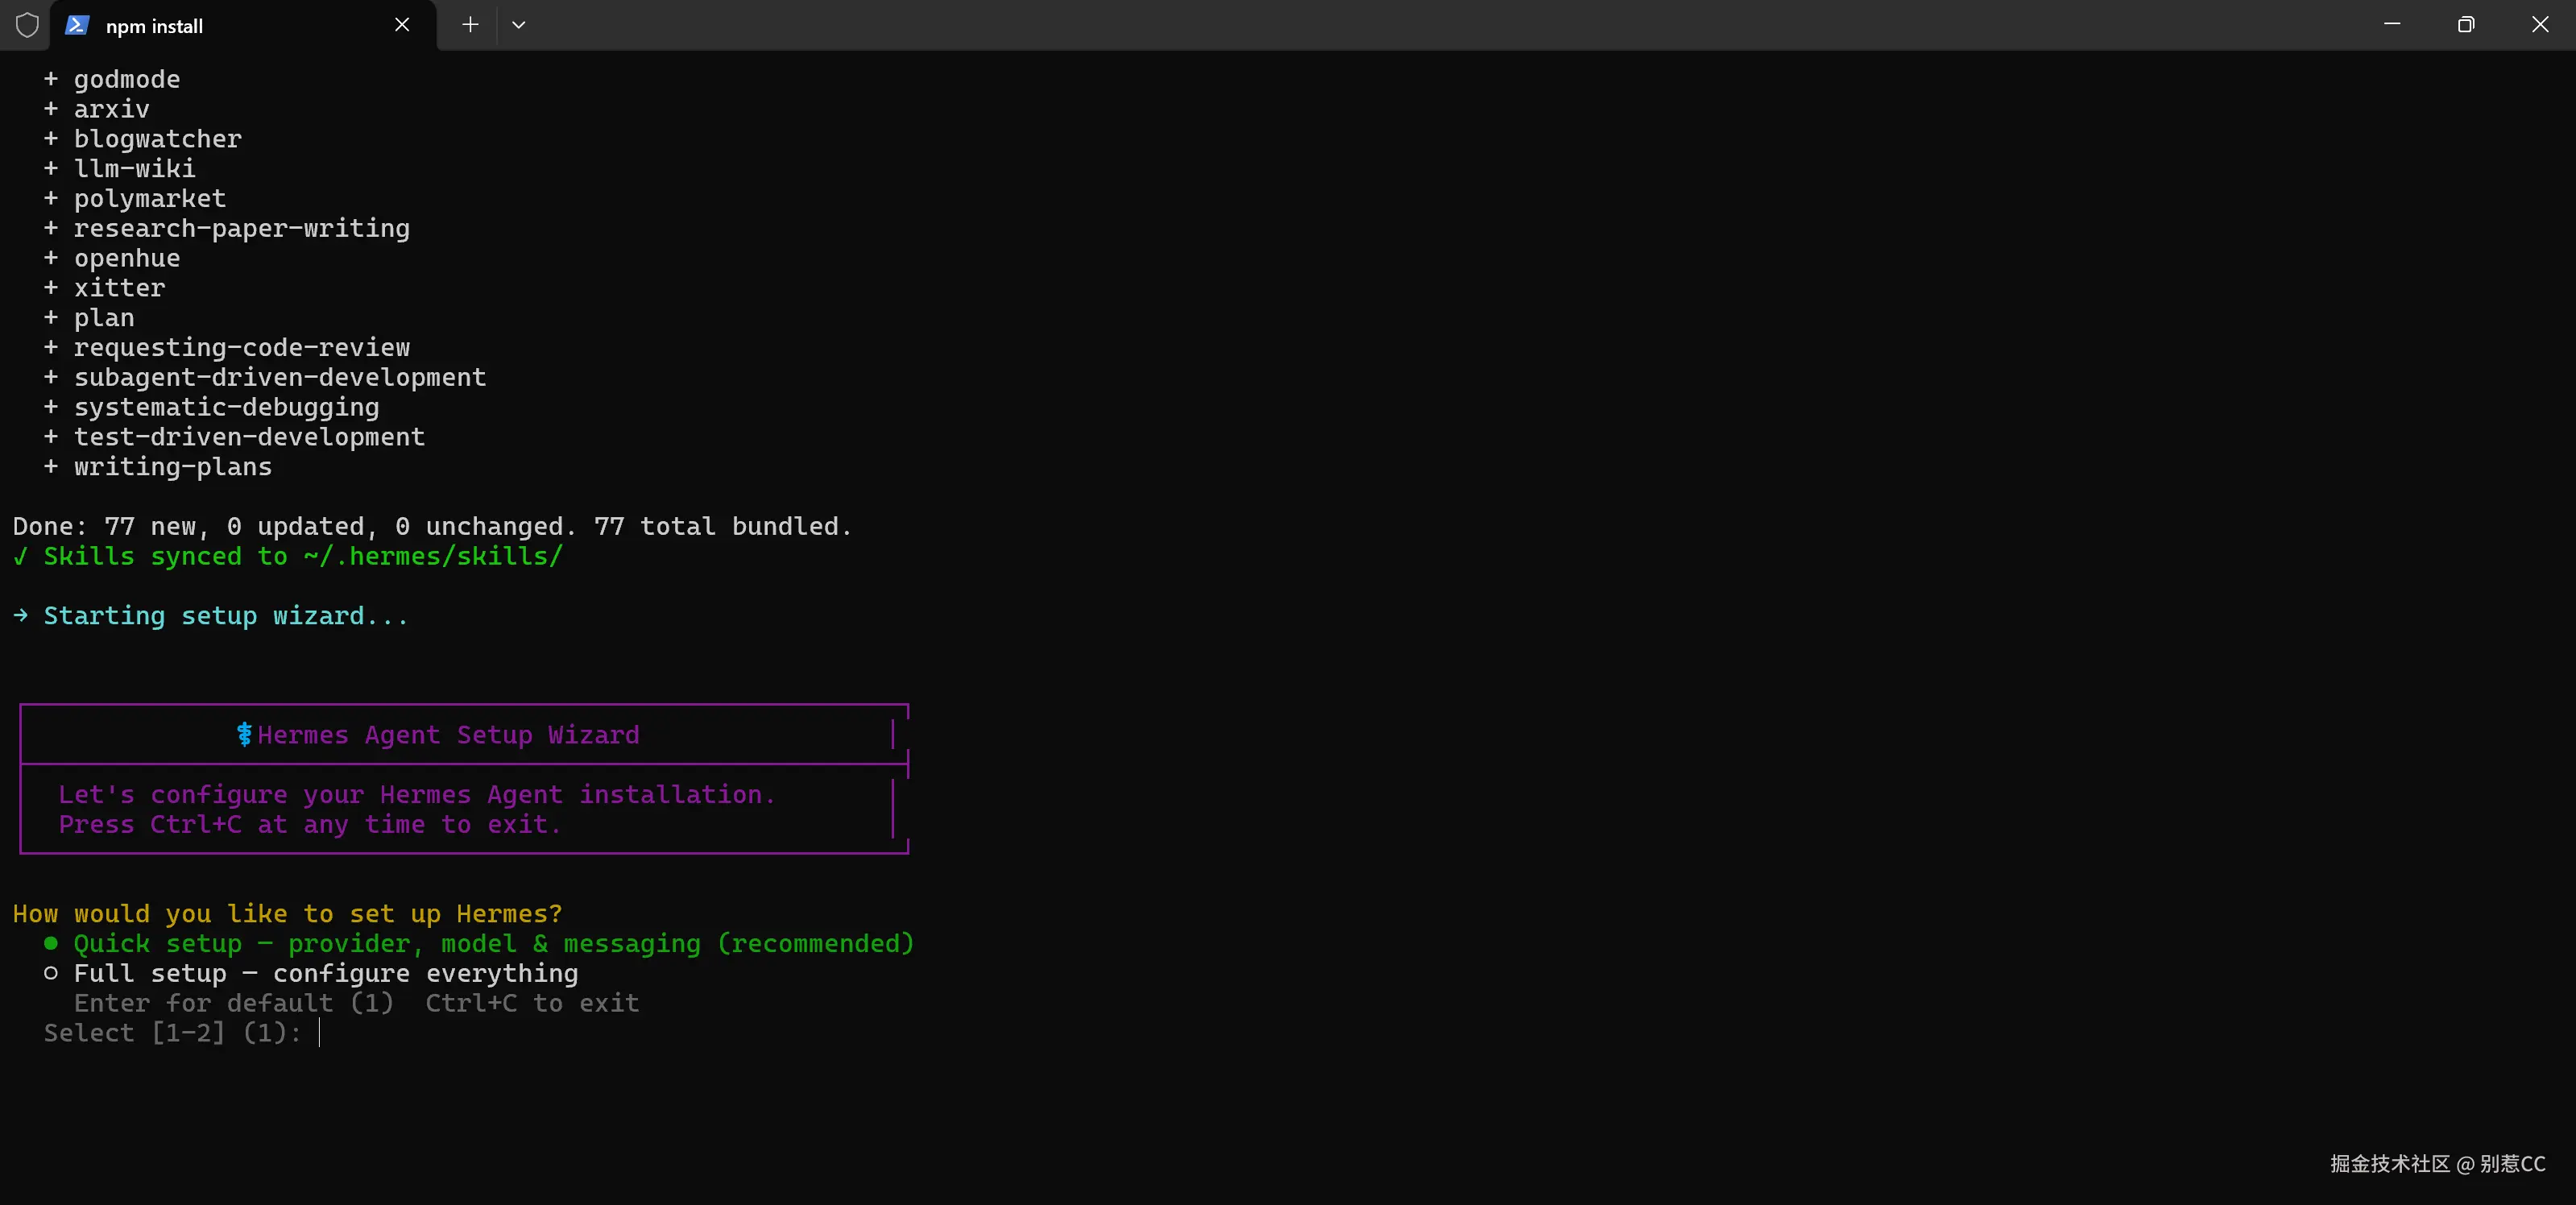Click the Quick setup recommended label text
The height and width of the screenshot is (1205, 2576).
493,943
